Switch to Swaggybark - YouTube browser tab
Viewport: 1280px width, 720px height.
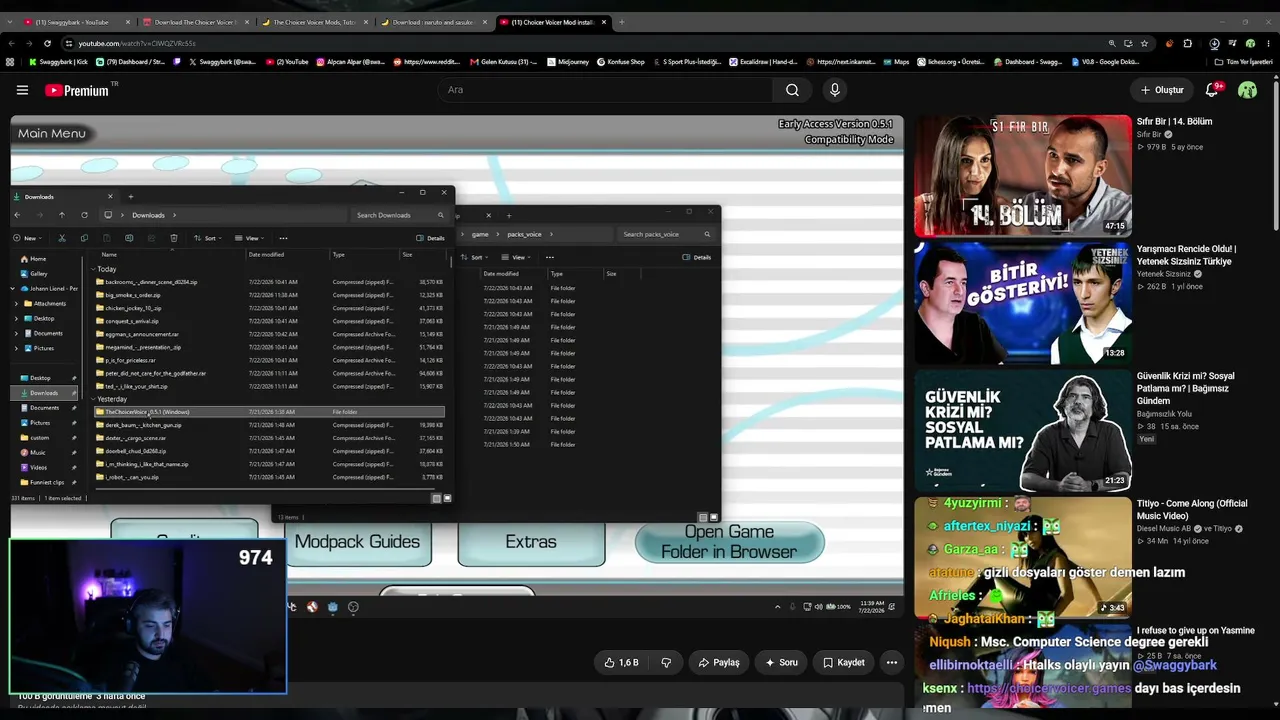(76, 22)
